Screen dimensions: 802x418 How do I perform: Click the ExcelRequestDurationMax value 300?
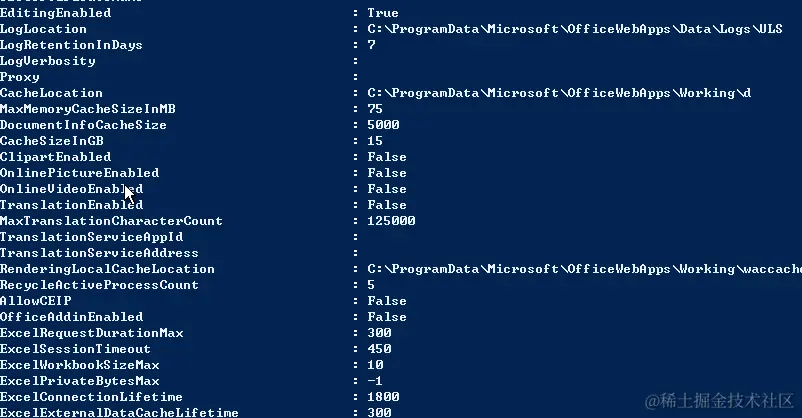379,333
